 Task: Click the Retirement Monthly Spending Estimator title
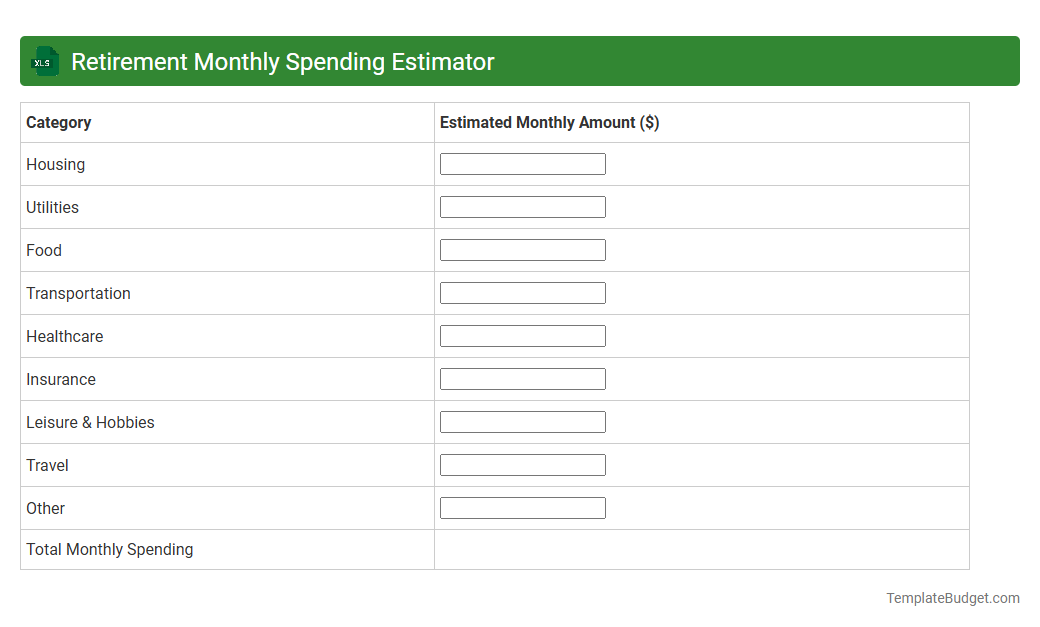click(x=282, y=61)
